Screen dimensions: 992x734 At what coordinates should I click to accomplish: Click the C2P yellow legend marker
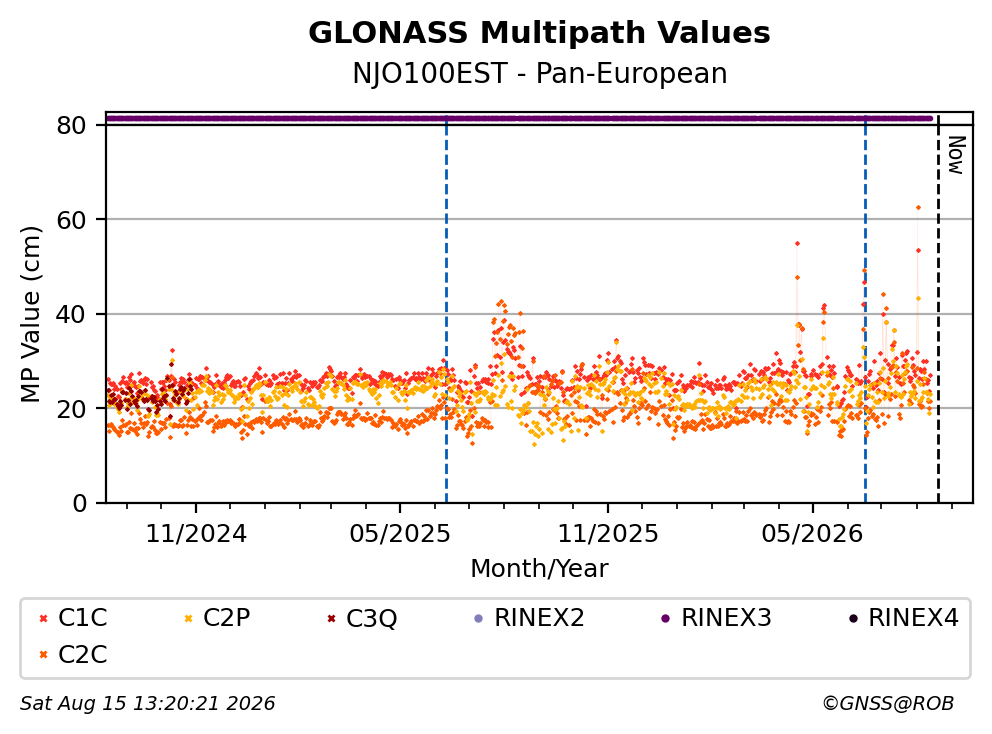coord(188,618)
